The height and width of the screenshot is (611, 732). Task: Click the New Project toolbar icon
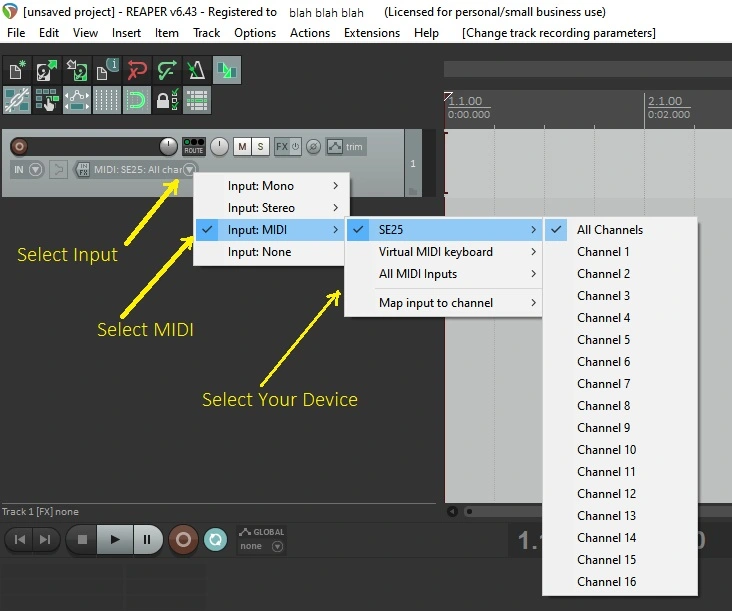coord(17,70)
